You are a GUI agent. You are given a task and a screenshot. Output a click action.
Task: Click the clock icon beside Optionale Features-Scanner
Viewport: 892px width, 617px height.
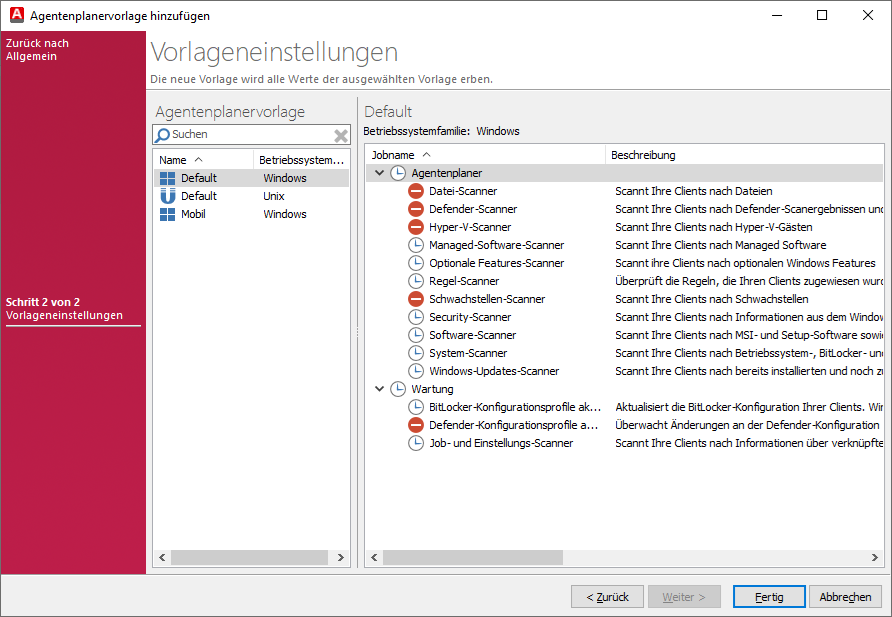416,263
